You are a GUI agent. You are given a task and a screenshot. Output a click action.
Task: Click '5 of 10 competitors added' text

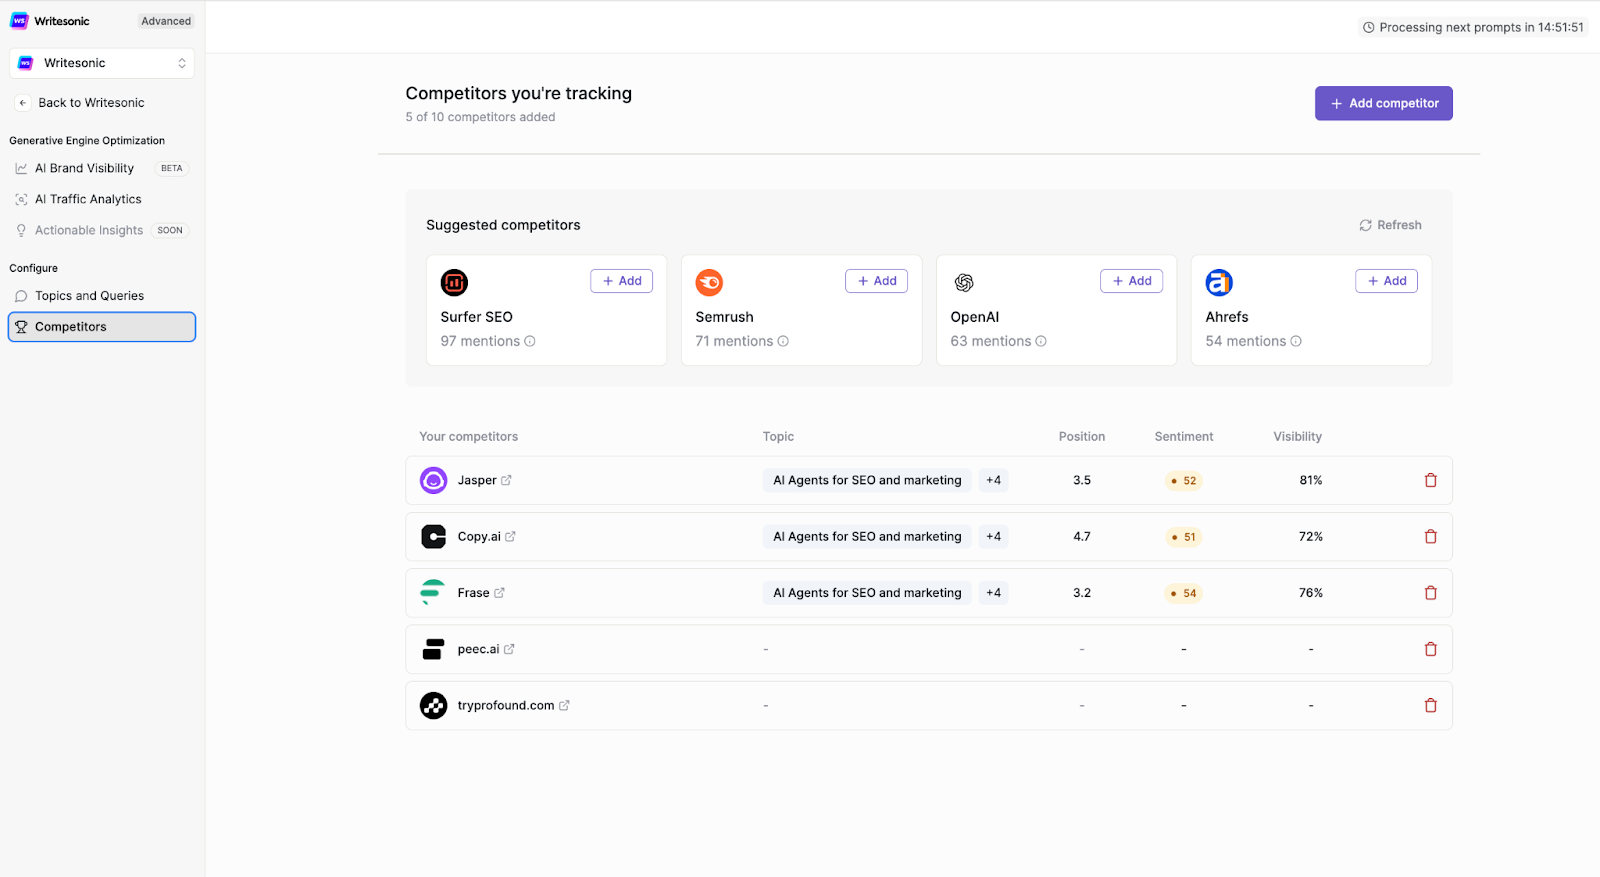[x=480, y=117]
